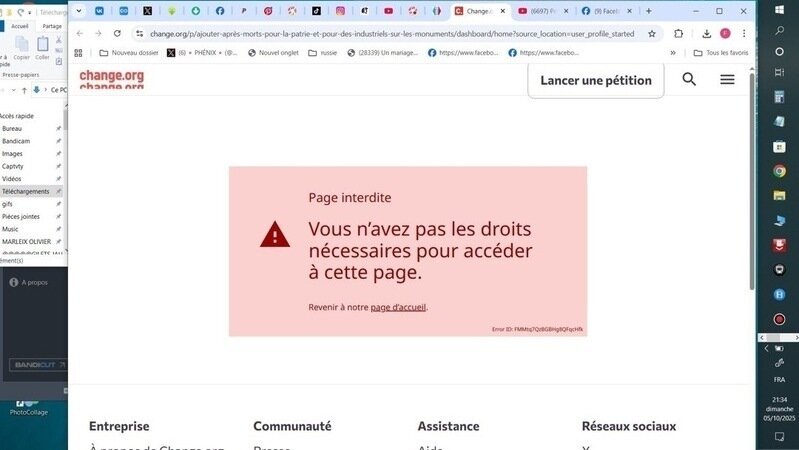Image resolution: width=799 pixels, height=450 pixels.
Task: Select Music folder in Explorer
Action: coord(10,229)
